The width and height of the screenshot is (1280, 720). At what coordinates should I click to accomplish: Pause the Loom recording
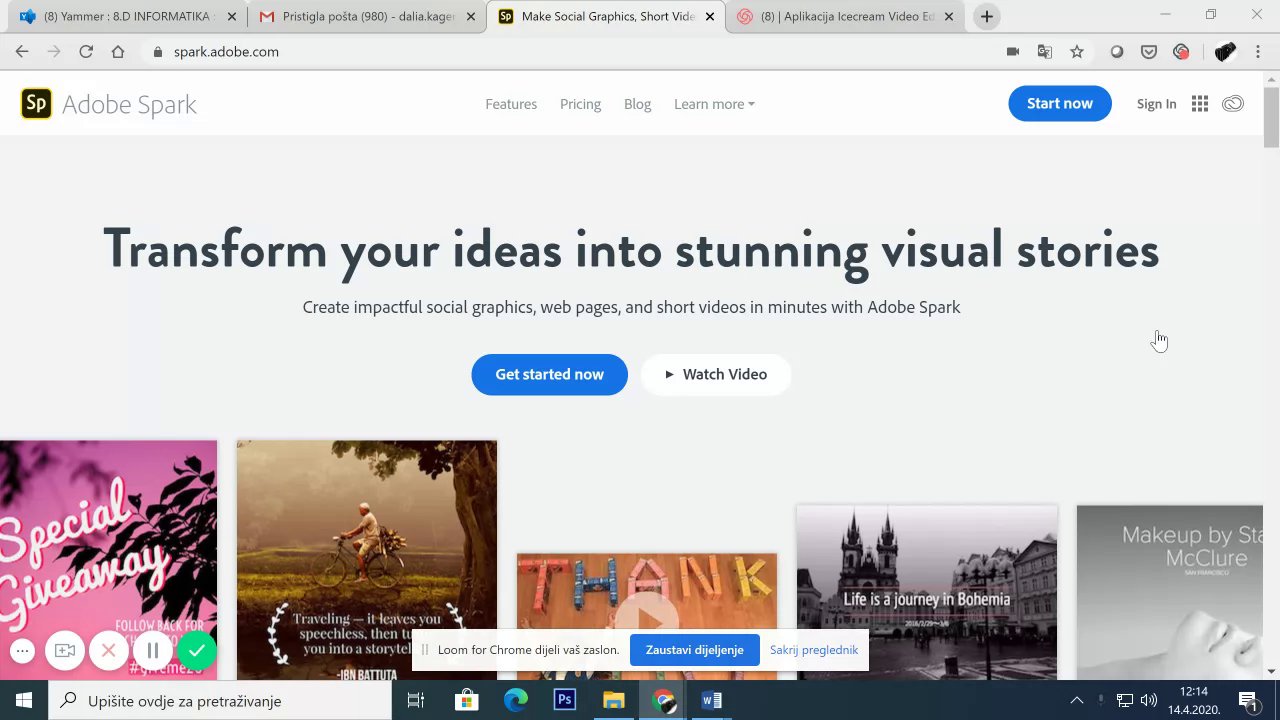[x=153, y=651]
